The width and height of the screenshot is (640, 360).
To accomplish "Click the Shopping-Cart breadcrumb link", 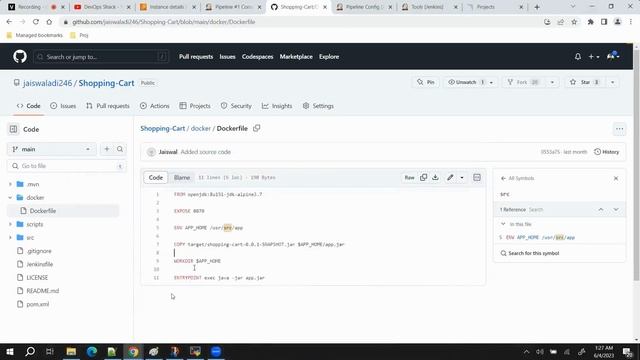I will pyautogui.click(x=162, y=128).
